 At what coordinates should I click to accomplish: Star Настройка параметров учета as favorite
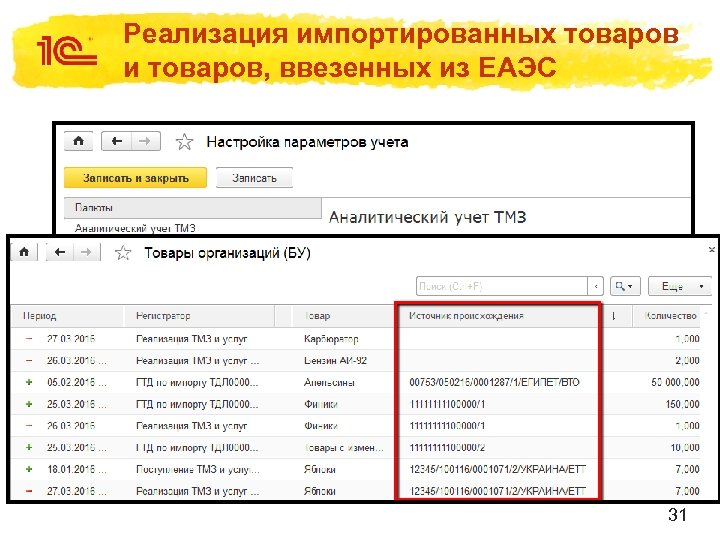pos(184,142)
